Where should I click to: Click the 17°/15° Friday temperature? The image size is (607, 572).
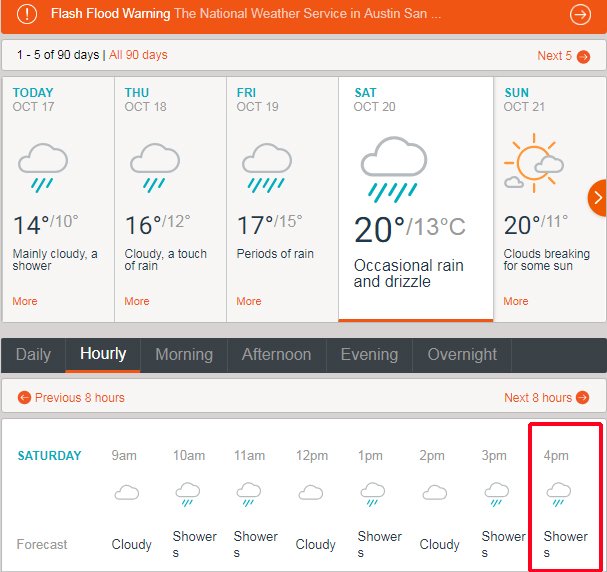269,225
